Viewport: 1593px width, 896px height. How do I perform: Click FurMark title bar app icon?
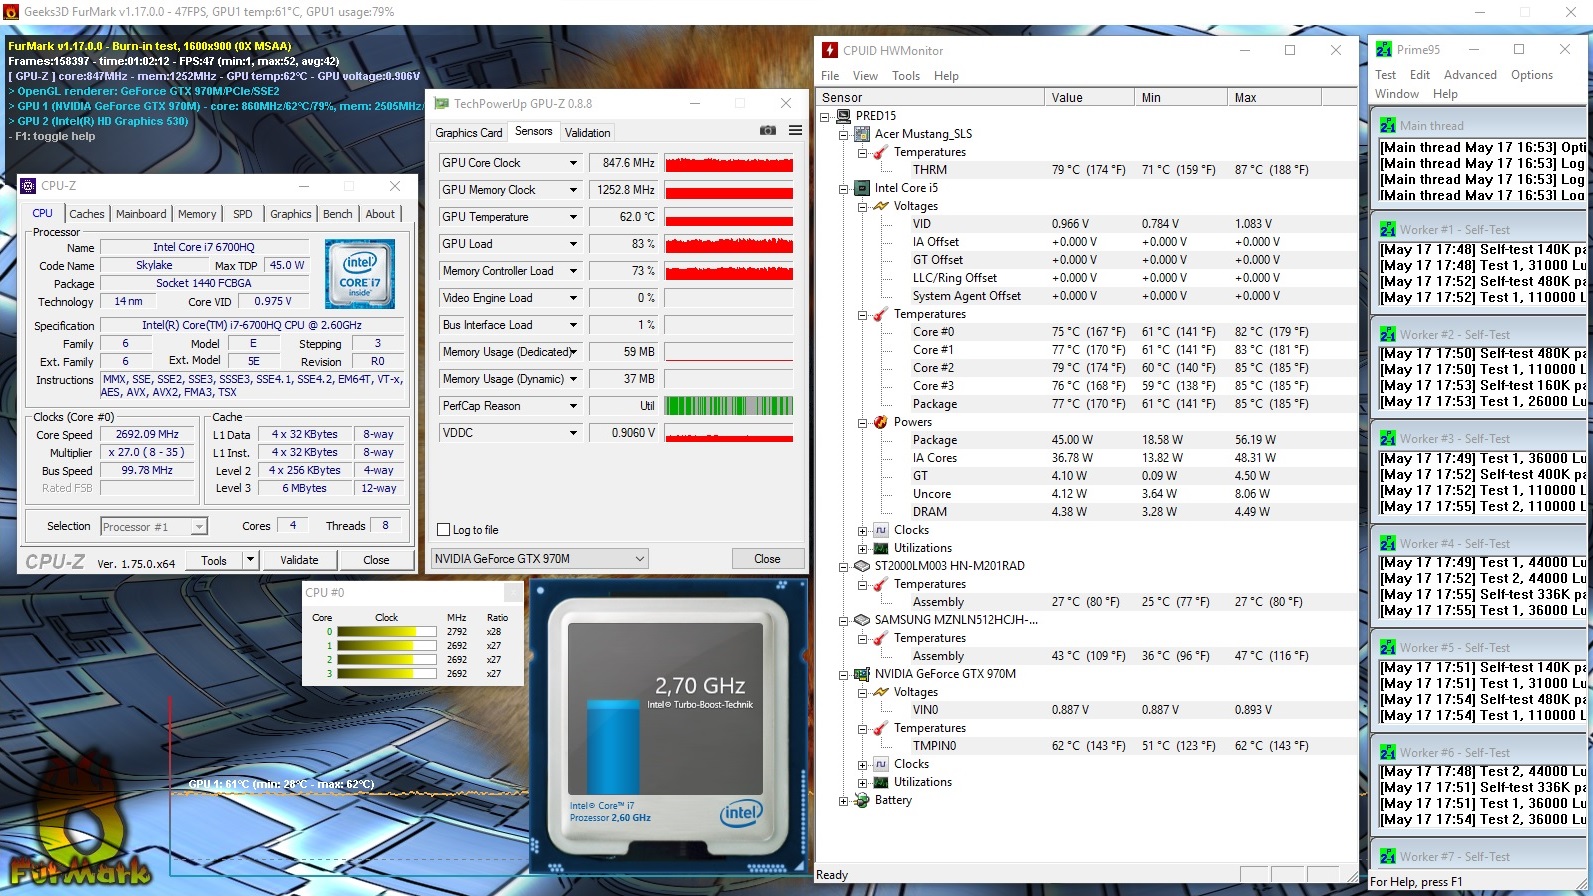tap(11, 12)
